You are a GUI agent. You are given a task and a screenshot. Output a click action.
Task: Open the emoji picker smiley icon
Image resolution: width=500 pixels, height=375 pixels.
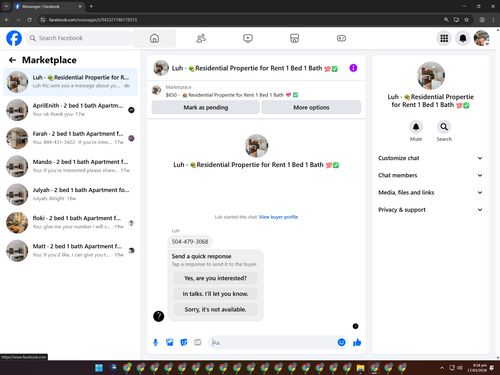(341, 342)
